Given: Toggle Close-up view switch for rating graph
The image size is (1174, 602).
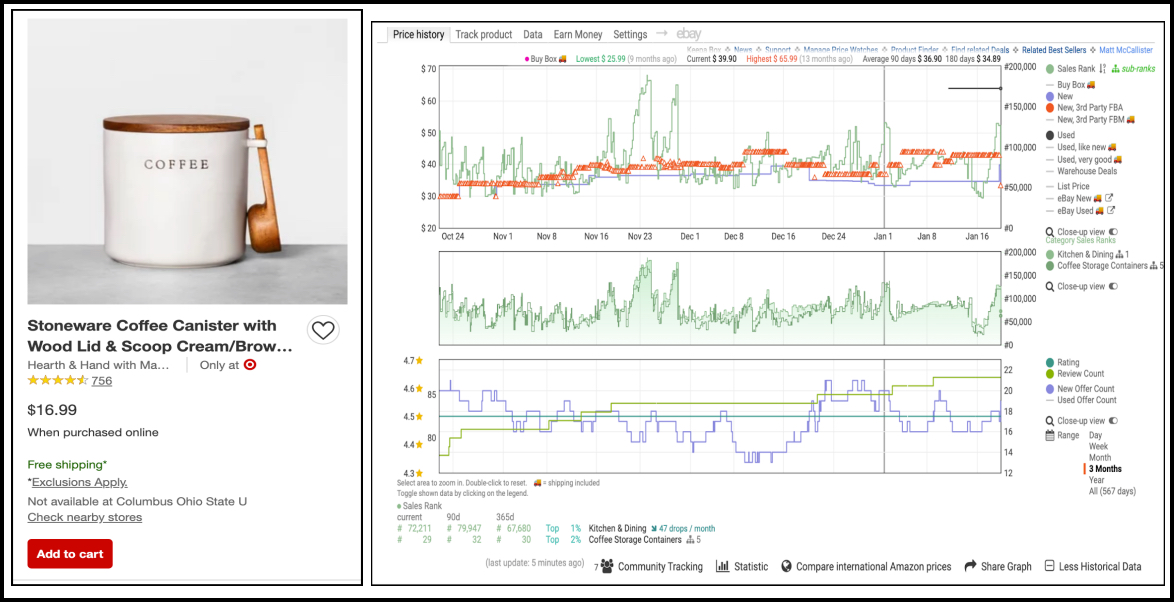Looking at the screenshot, I should point(1113,421).
